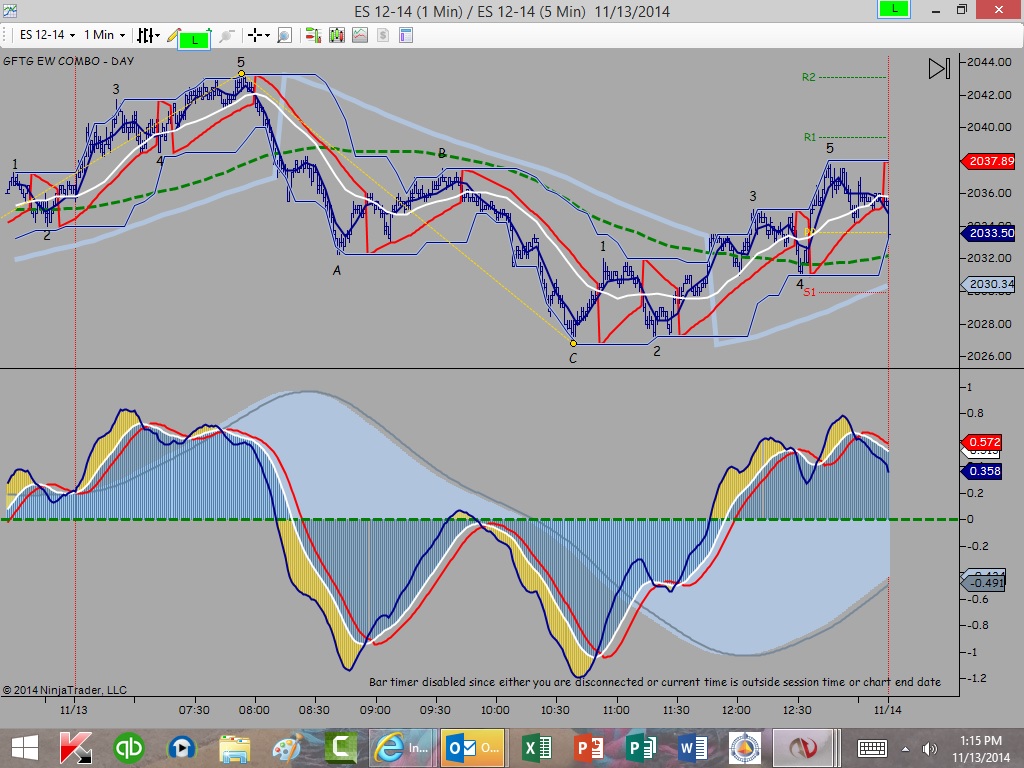The width and height of the screenshot is (1024, 768).
Task: Open the compass-logo app on the taskbar
Action: (745, 748)
